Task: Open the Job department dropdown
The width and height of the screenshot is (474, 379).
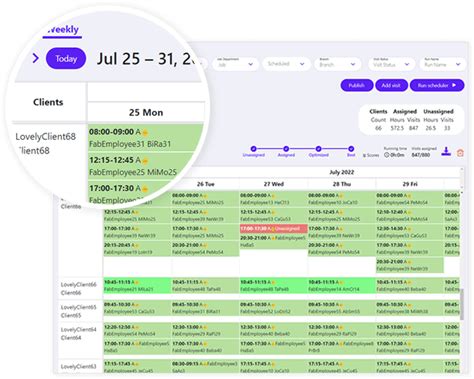Action: [x=235, y=64]
